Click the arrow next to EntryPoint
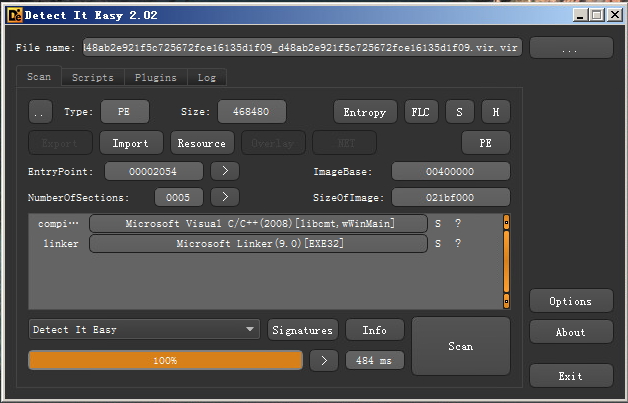This screenshot has width=628, height=403. [225, 171]
